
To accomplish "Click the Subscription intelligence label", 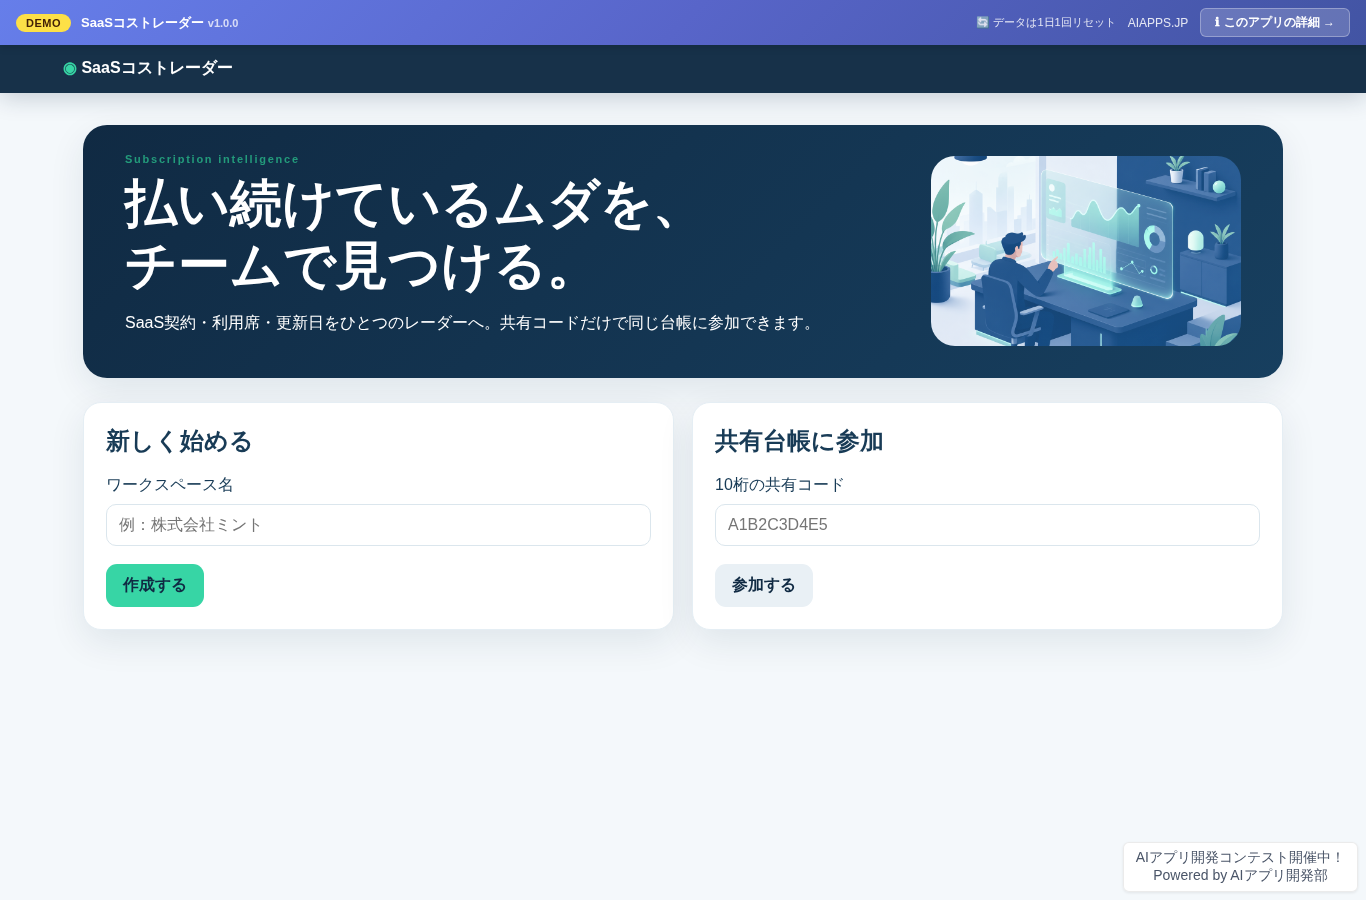I will tap(212, 159).
